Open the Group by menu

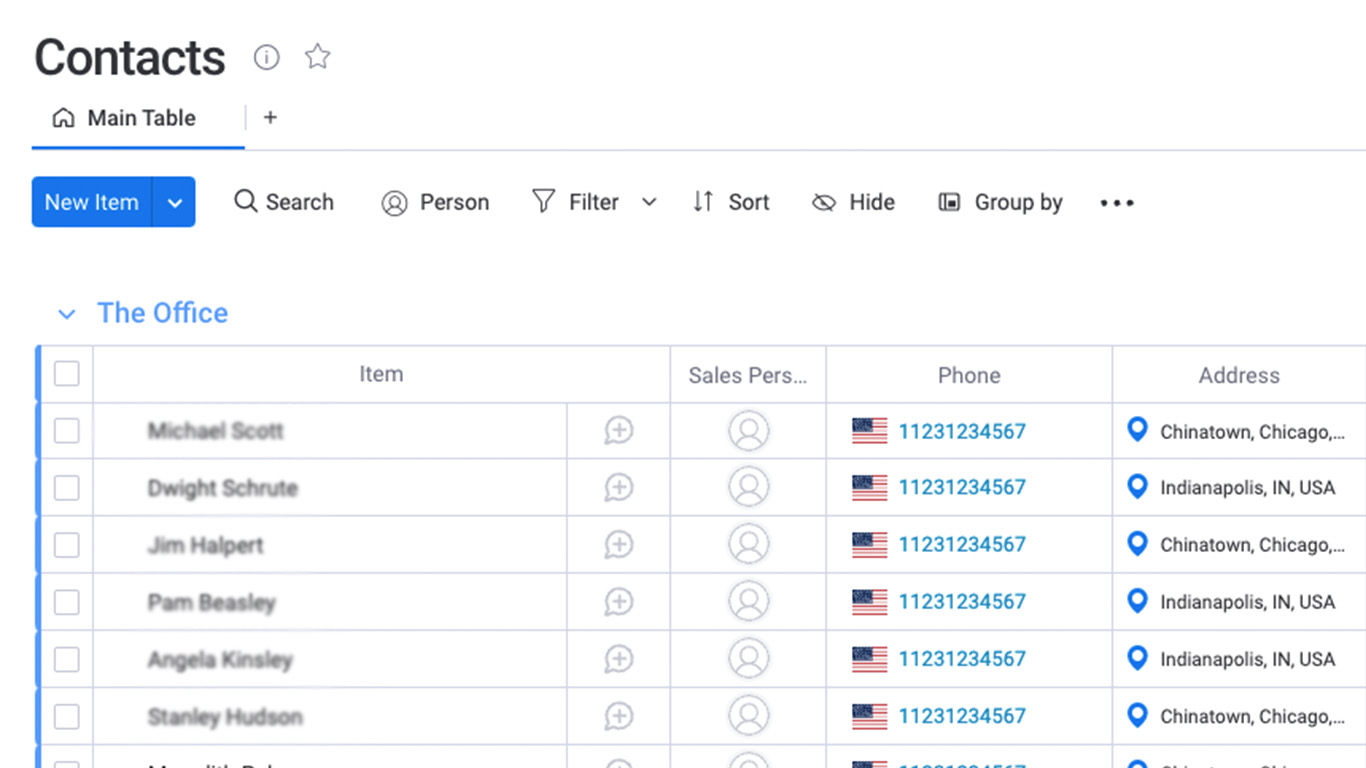coord(1000,203)
